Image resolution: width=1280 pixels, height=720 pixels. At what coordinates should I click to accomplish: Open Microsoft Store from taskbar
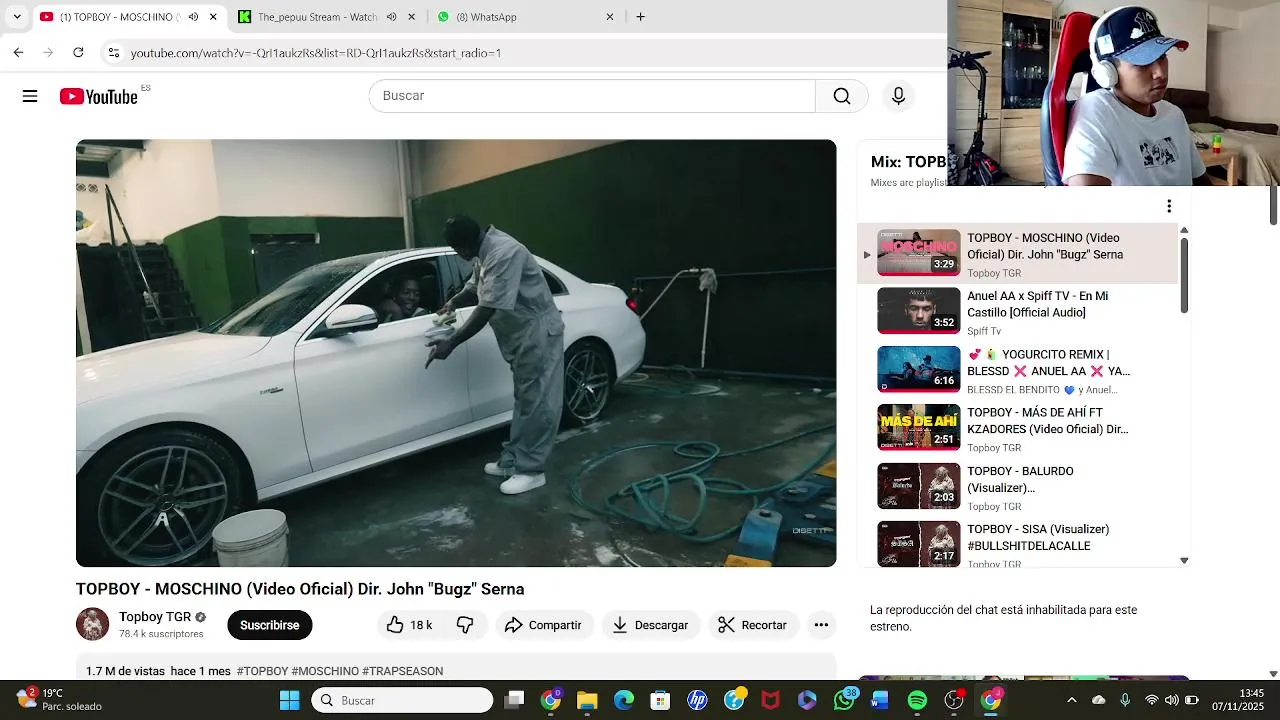coord(660,700)
